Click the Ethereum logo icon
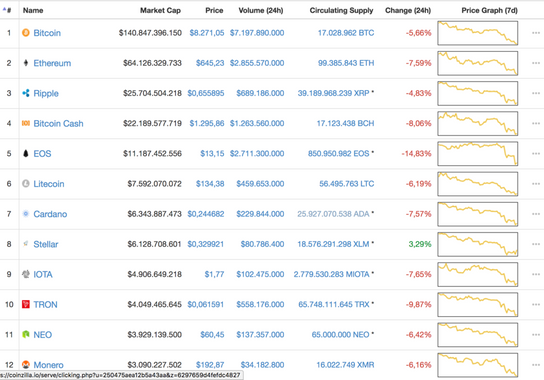This screenshot has width=544, height=380. [x=26, y=63]
